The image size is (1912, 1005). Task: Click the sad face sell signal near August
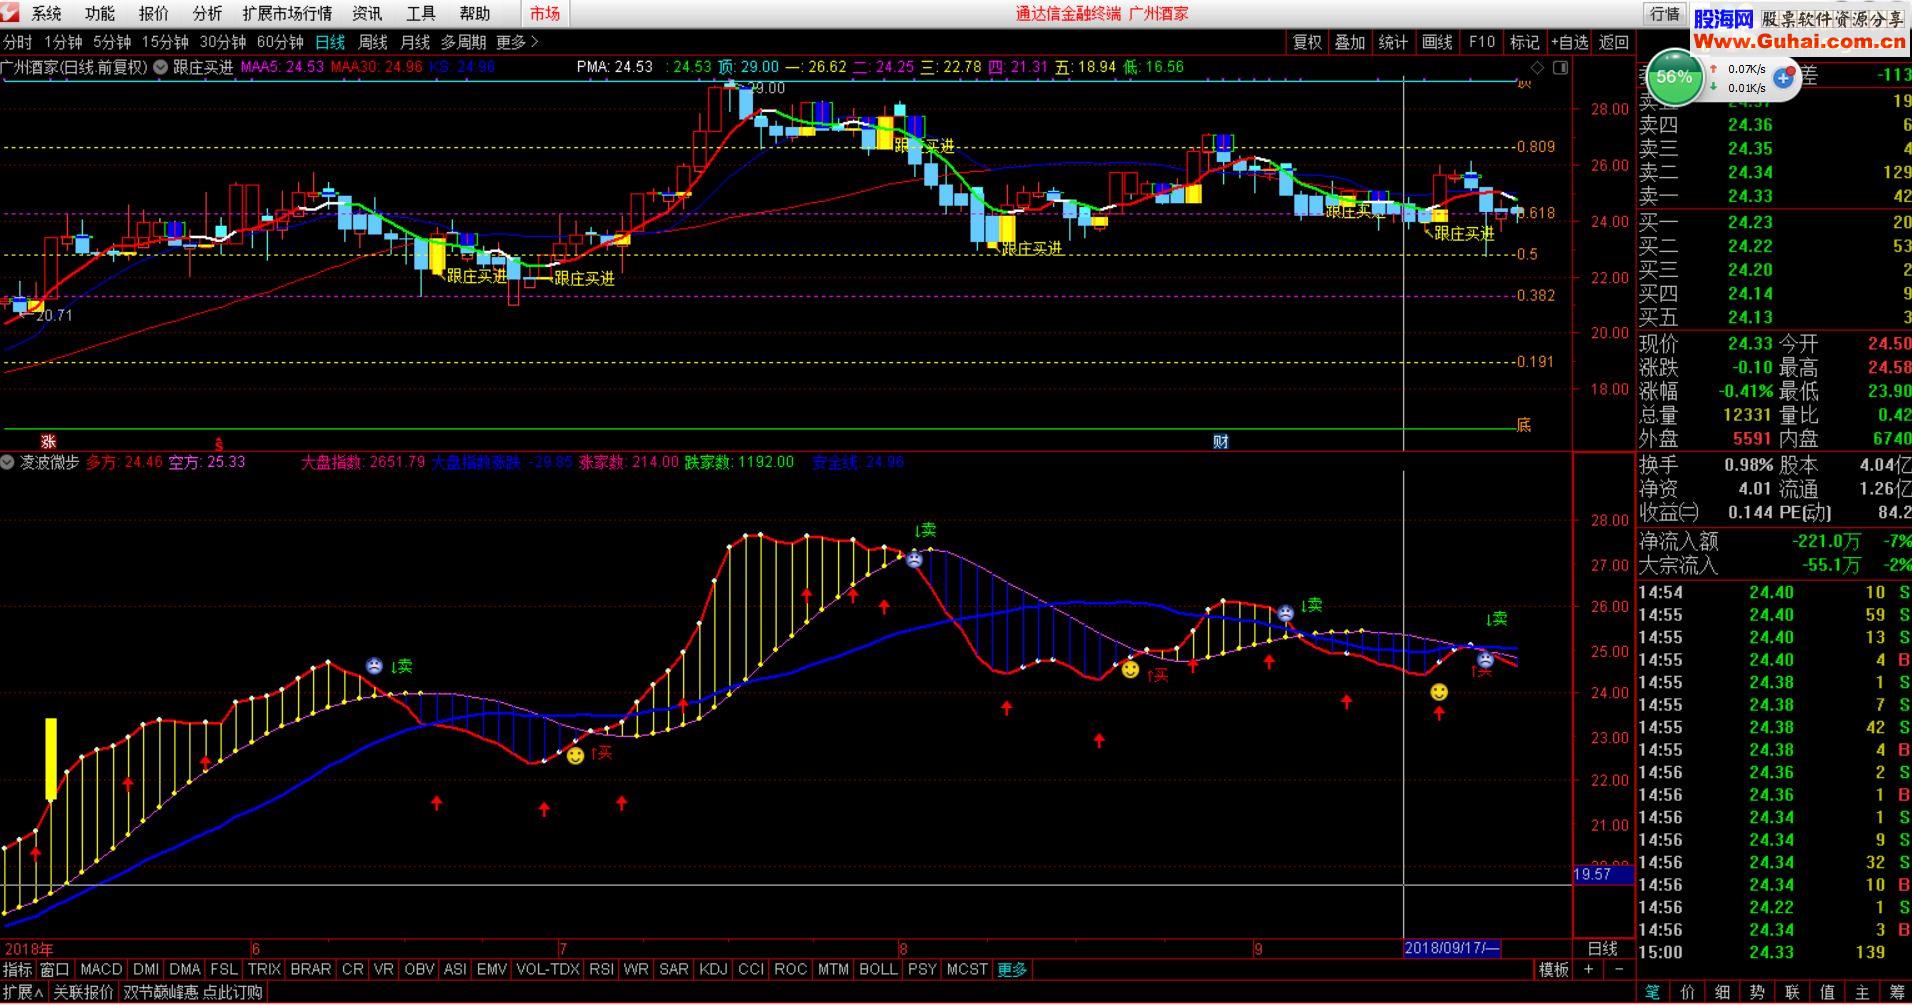coord(914,560)
